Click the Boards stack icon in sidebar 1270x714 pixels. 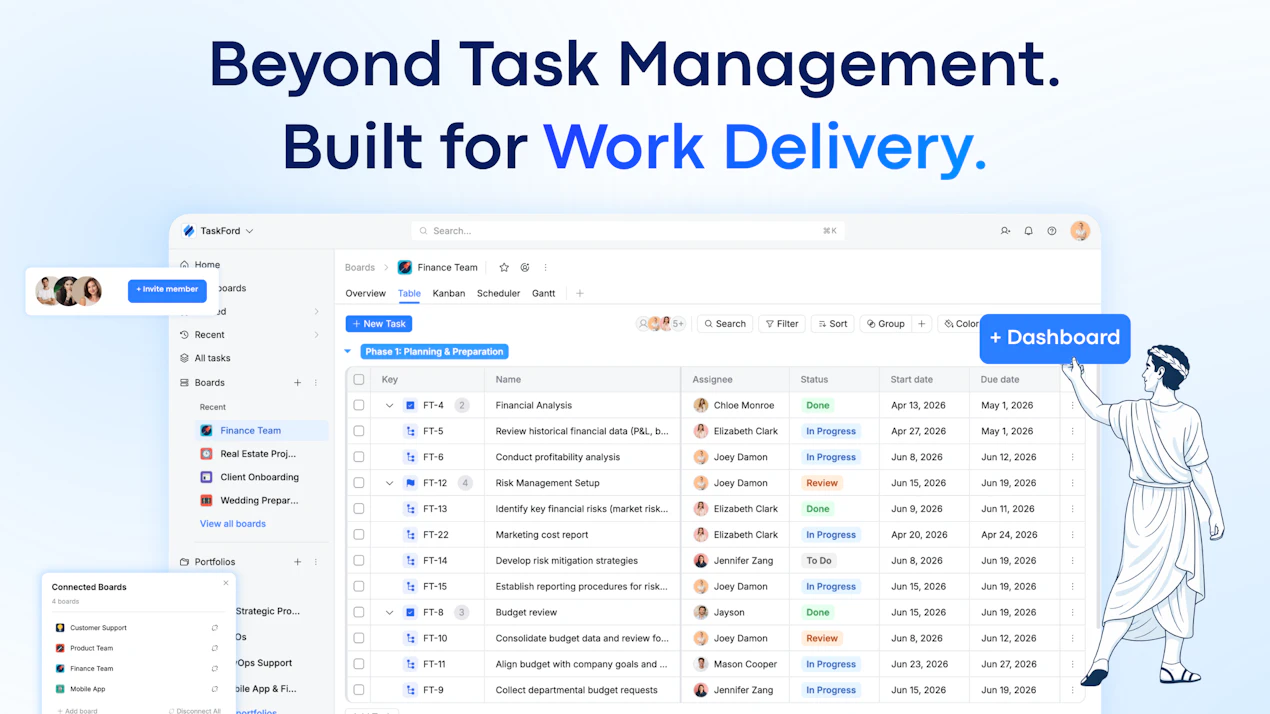click(184, 383)
